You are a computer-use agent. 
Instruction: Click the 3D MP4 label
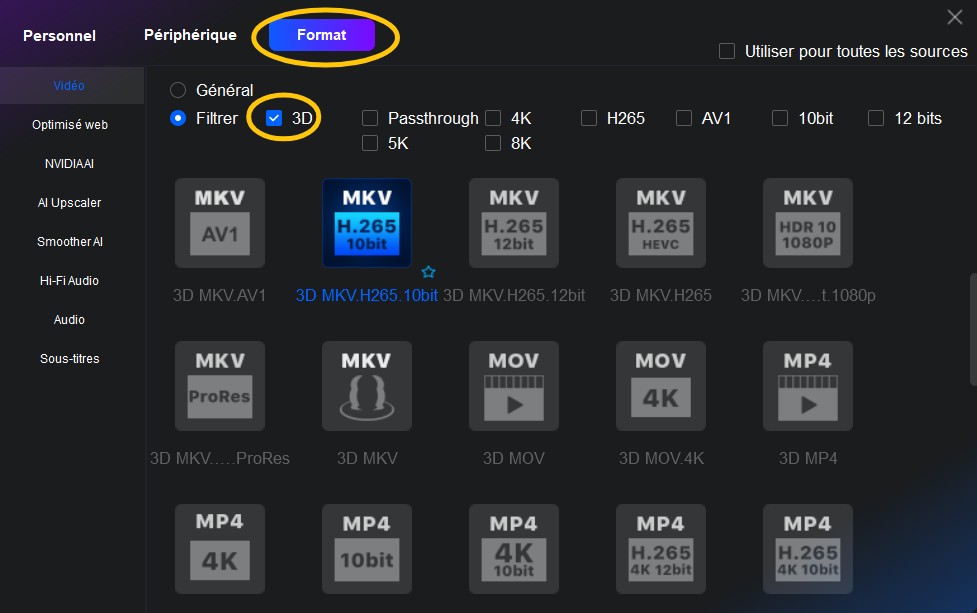[808, 459]
